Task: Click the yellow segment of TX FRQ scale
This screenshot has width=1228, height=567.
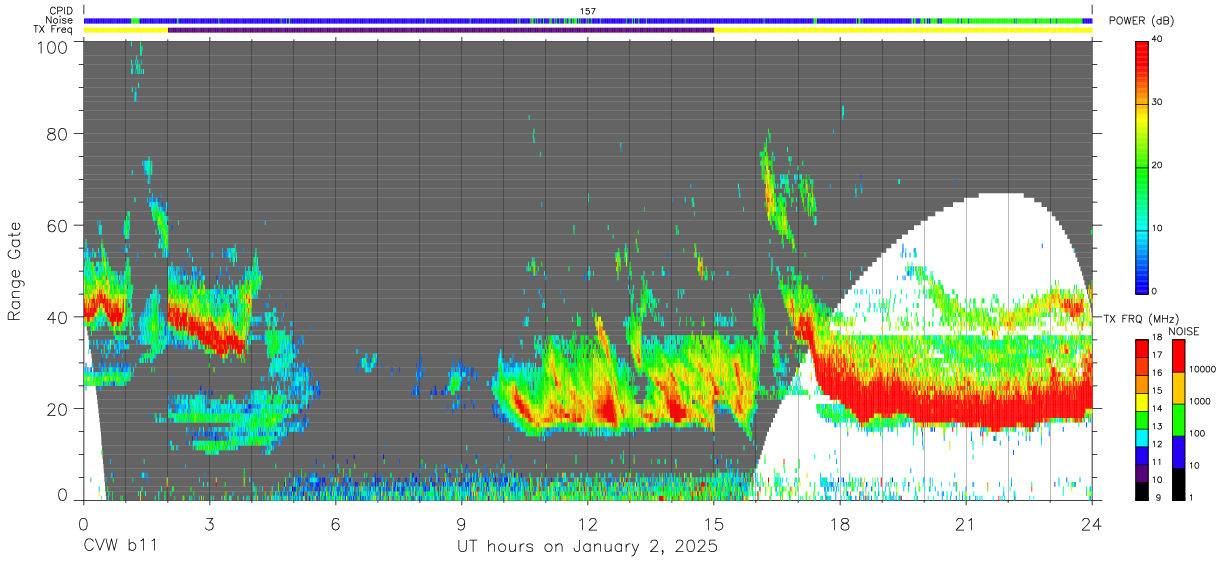Action: coord(1143,400)
